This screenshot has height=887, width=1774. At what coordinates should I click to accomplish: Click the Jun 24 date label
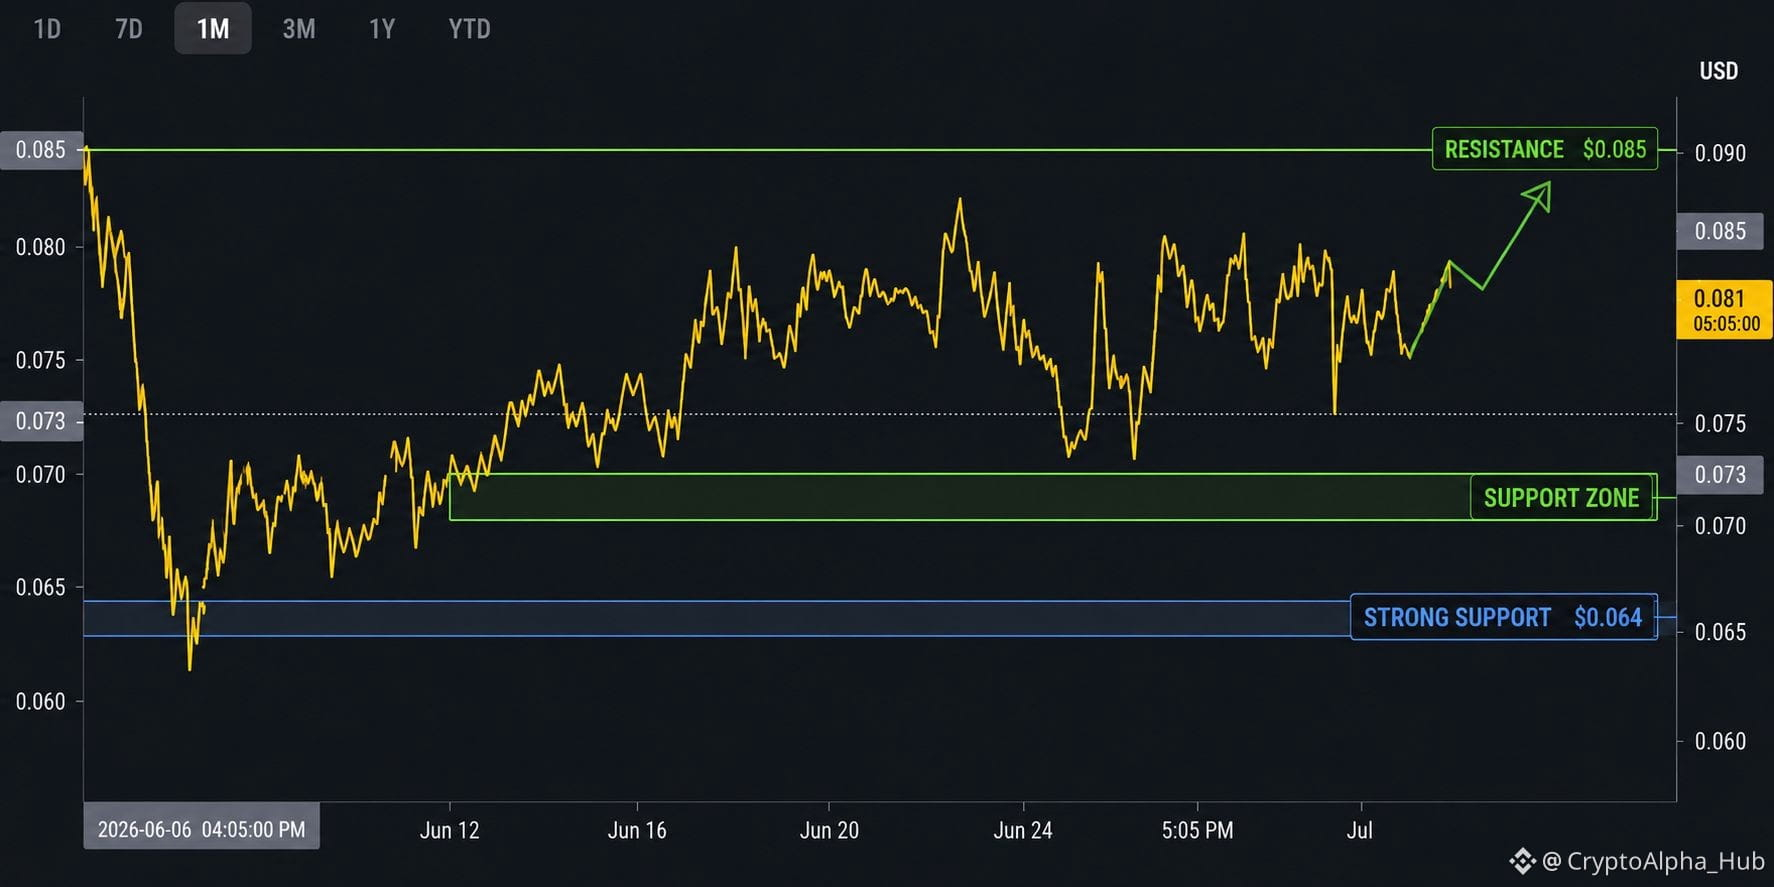pyautogui.click(x=1023, y=830)
